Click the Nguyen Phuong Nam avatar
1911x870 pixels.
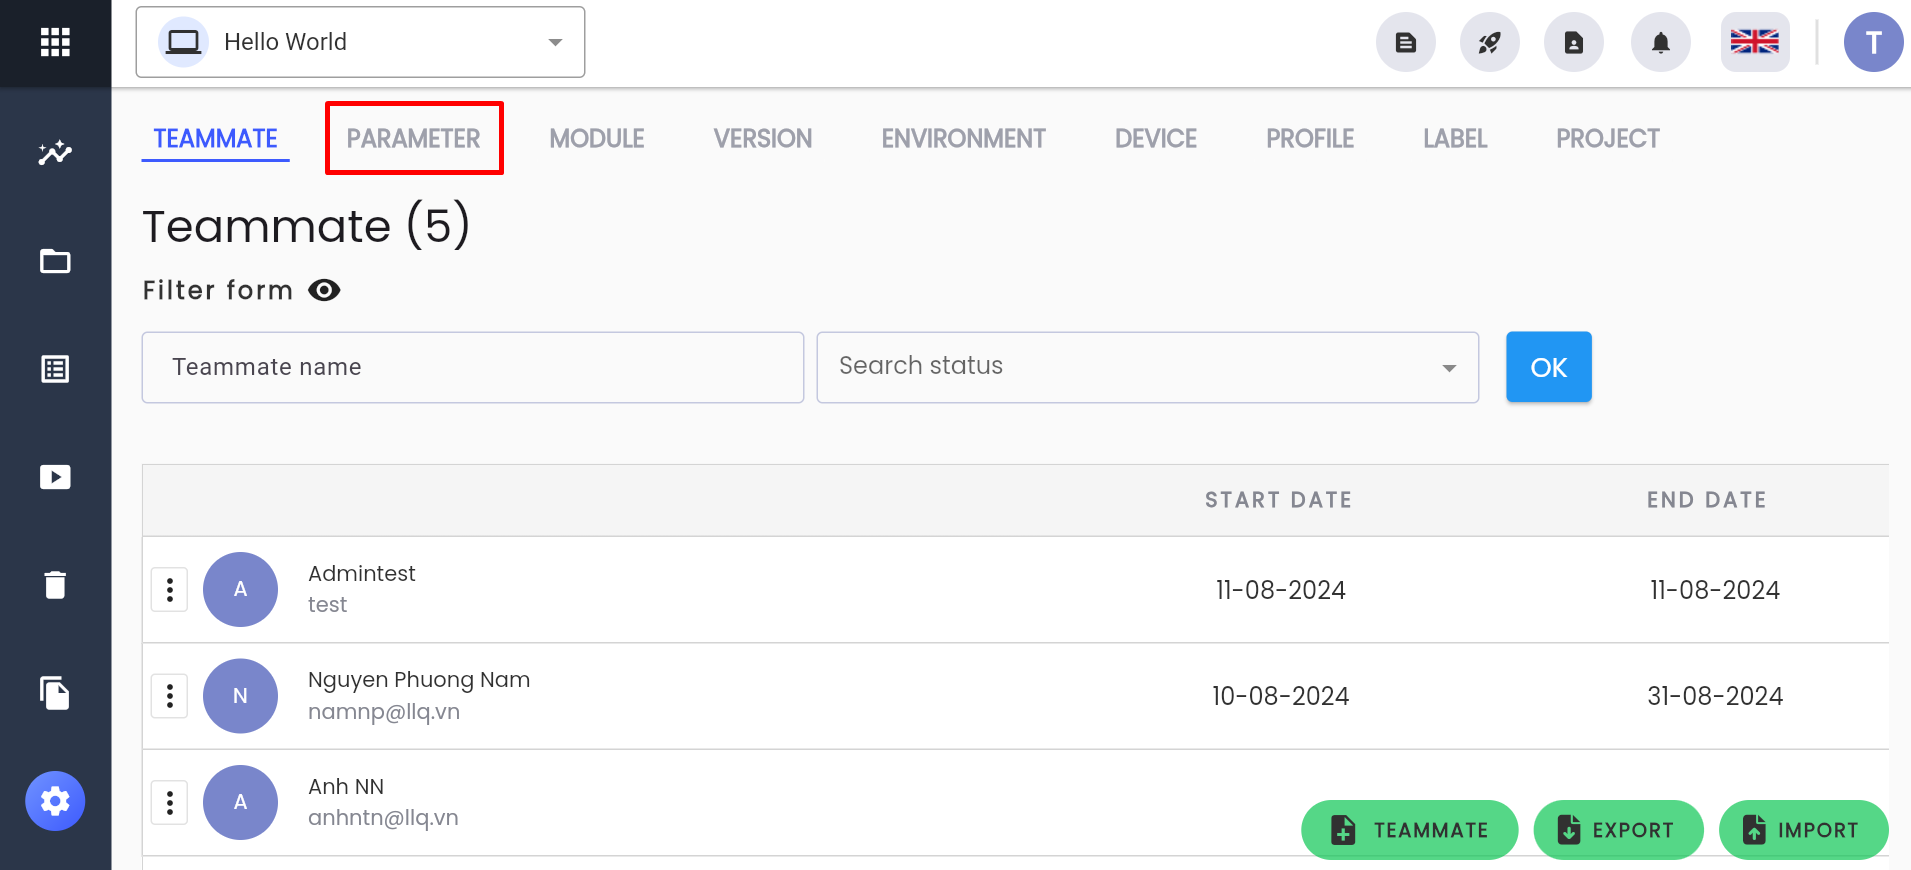(x=240, y=696)
